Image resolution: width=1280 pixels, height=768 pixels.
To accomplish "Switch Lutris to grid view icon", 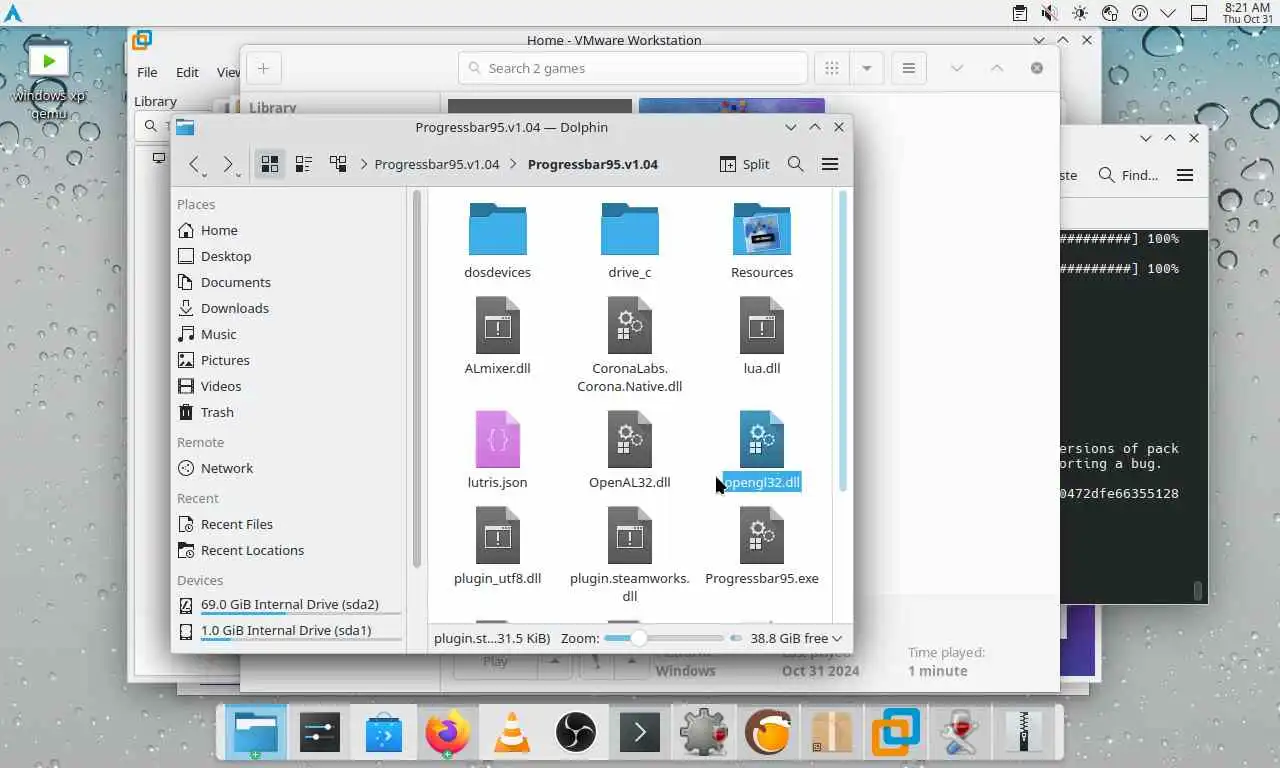I will (x=831, y=68).
